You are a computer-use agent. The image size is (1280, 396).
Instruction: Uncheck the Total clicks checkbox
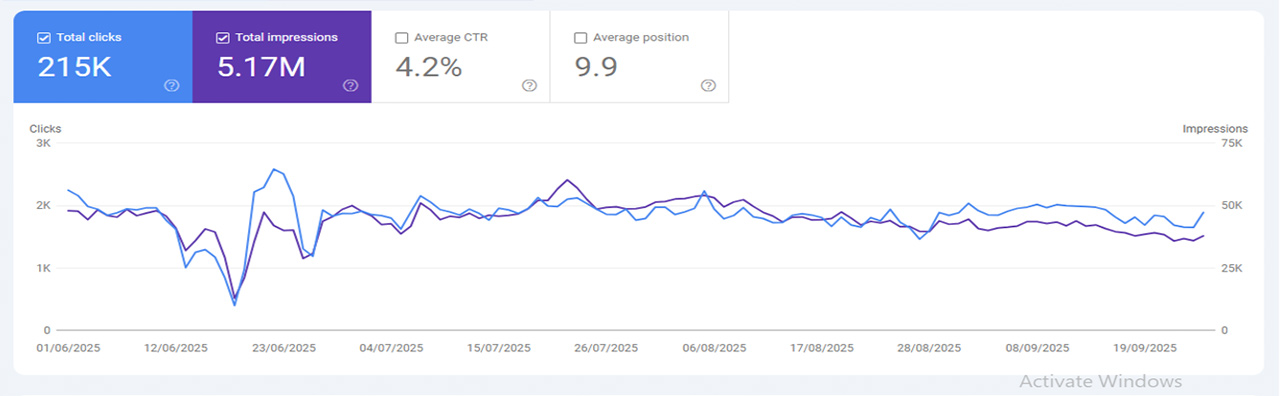43,38
